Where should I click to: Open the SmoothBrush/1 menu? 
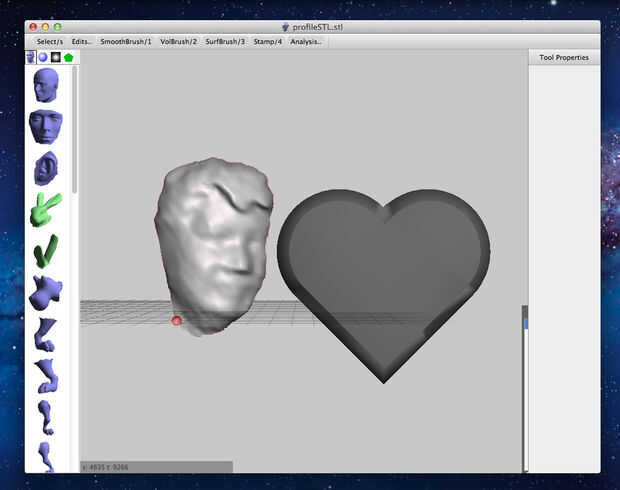[126, 42]
